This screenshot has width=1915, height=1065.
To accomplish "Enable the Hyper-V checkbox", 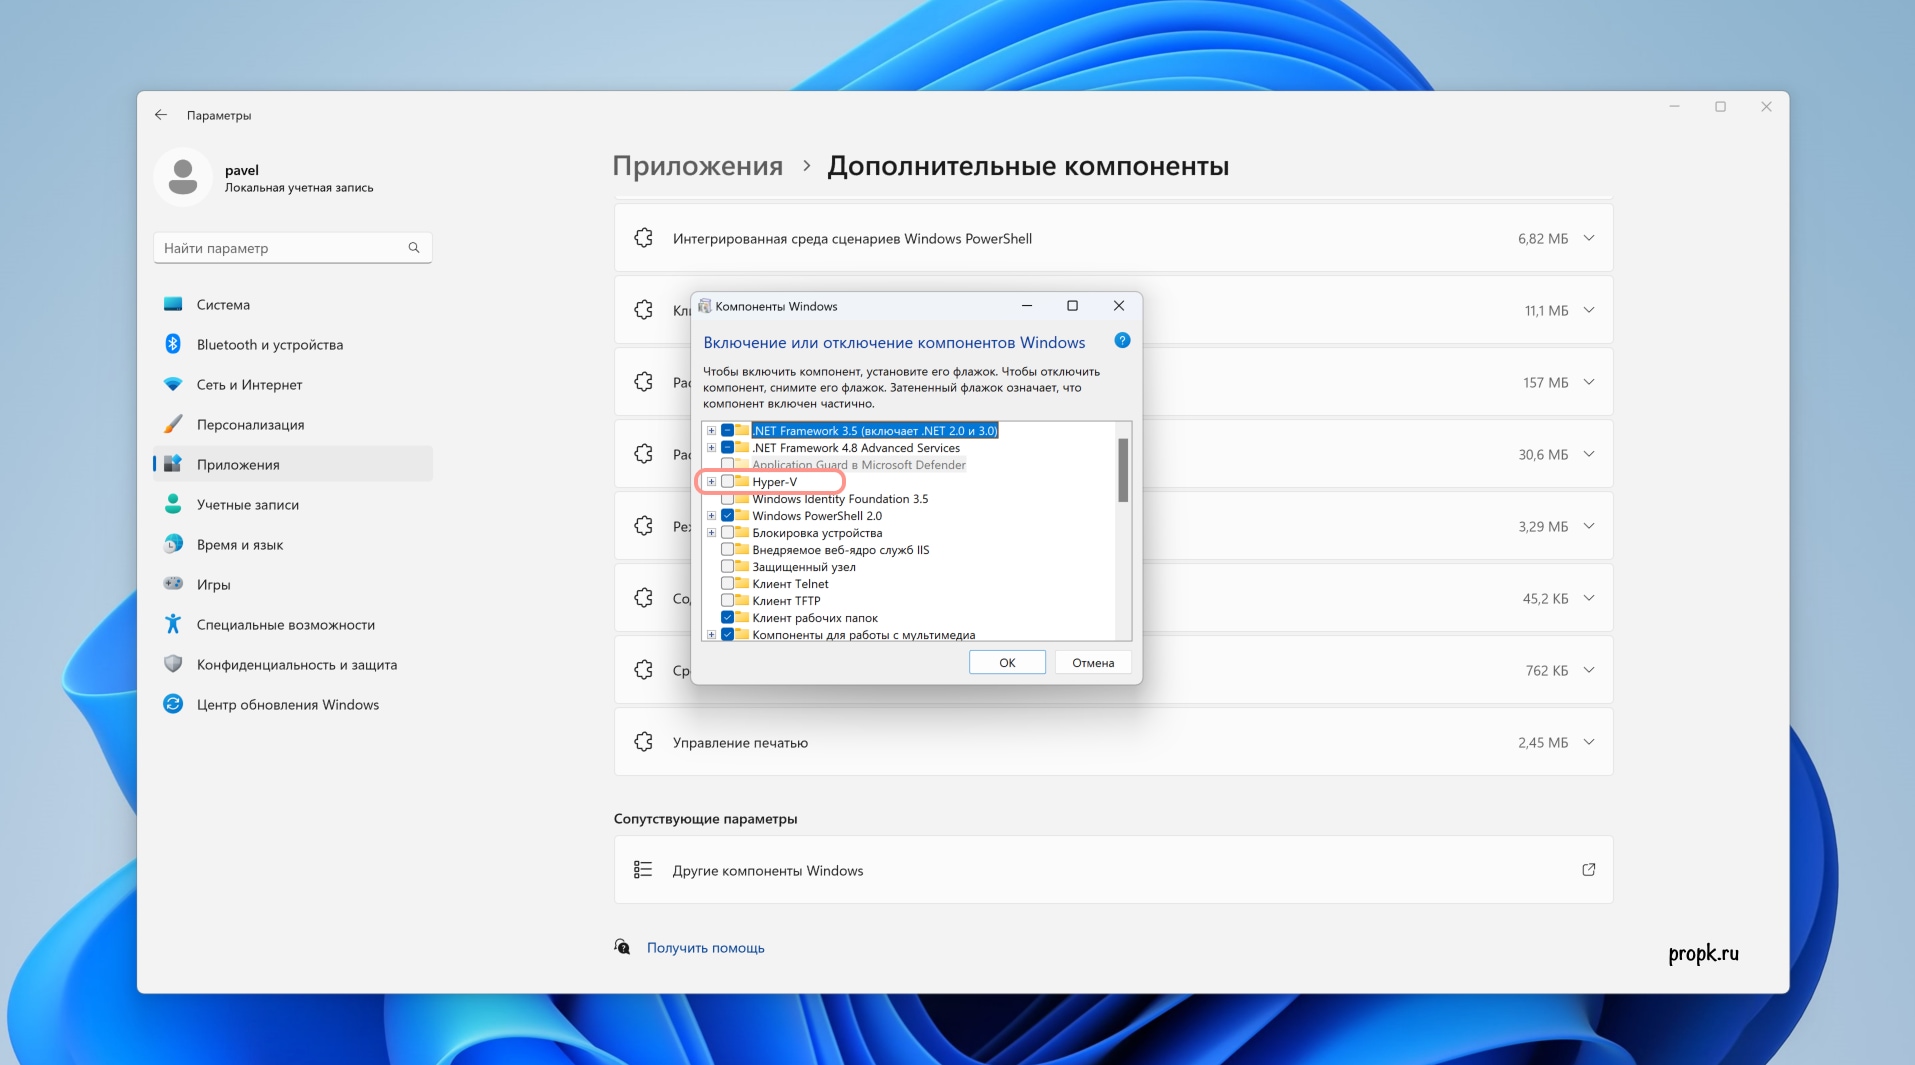I will pos(727,482).
